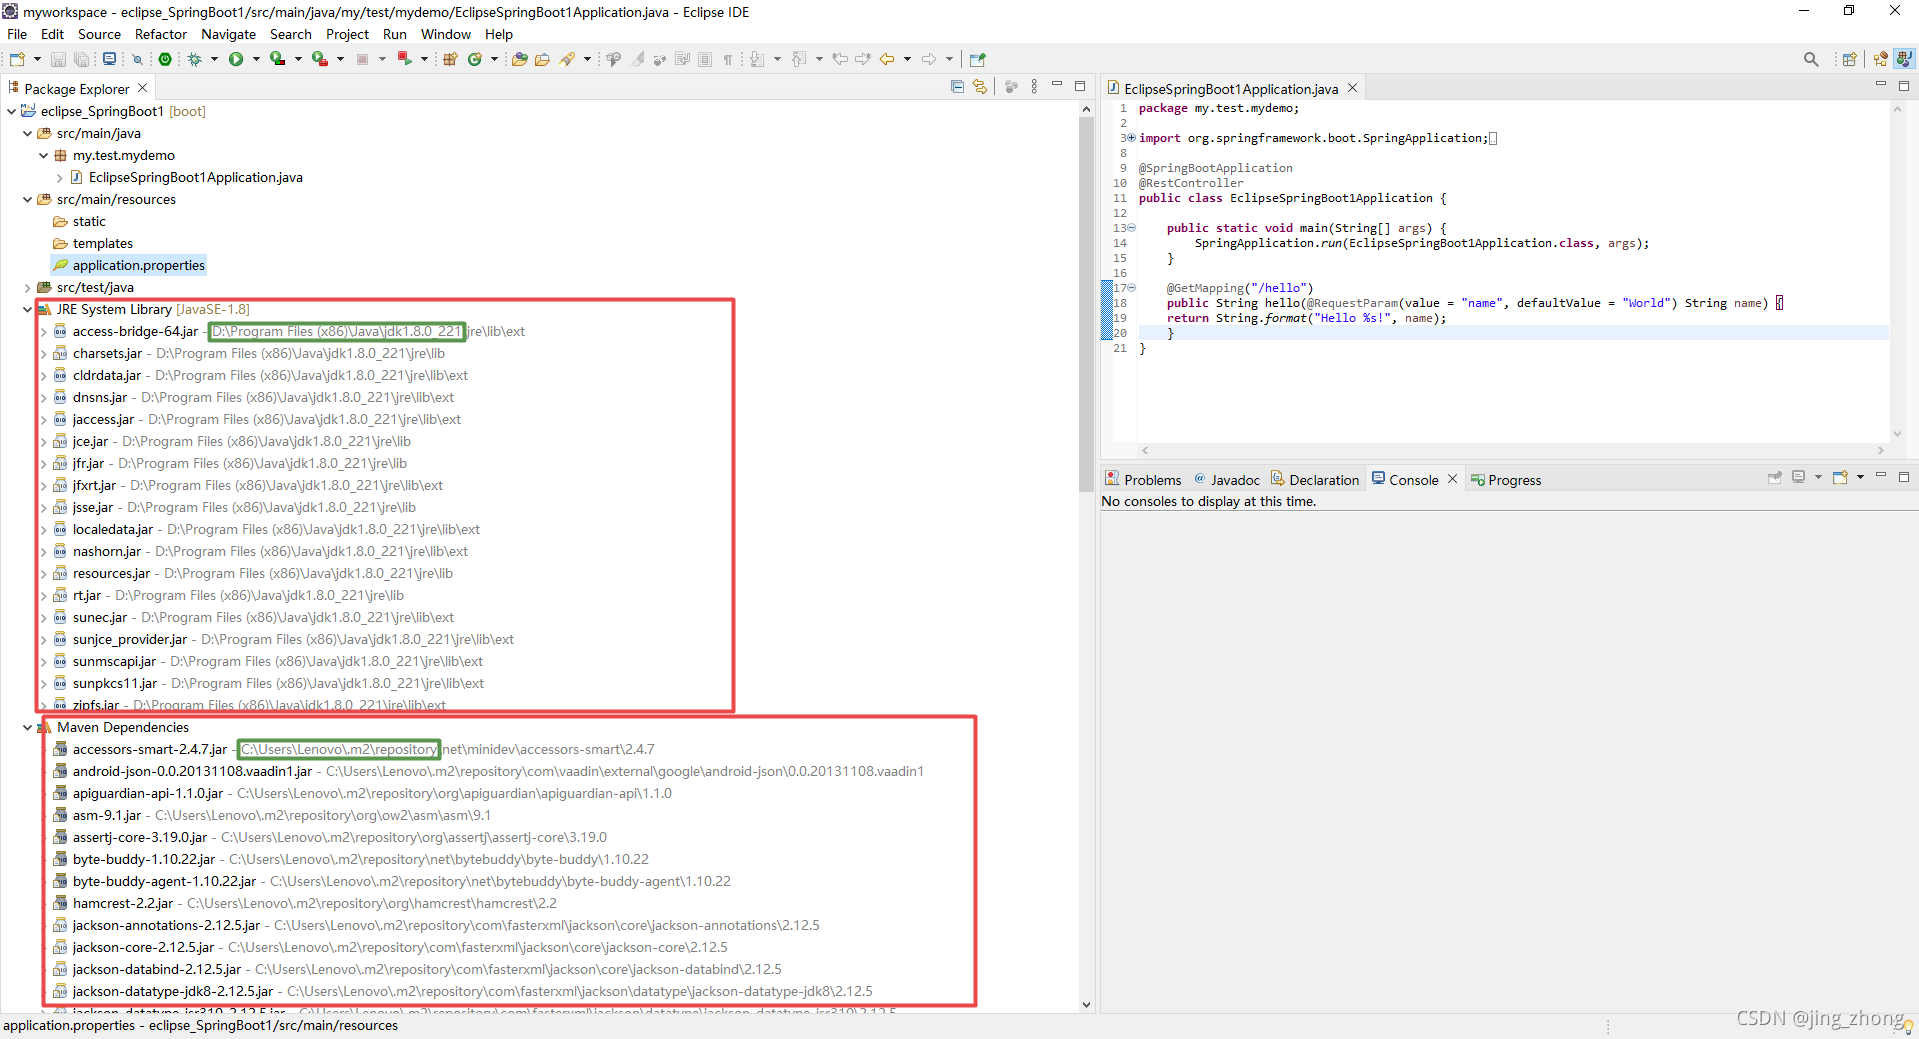The image size is (1919, 1039).
Task: Open the Window menu
Action: click(445, 34)
